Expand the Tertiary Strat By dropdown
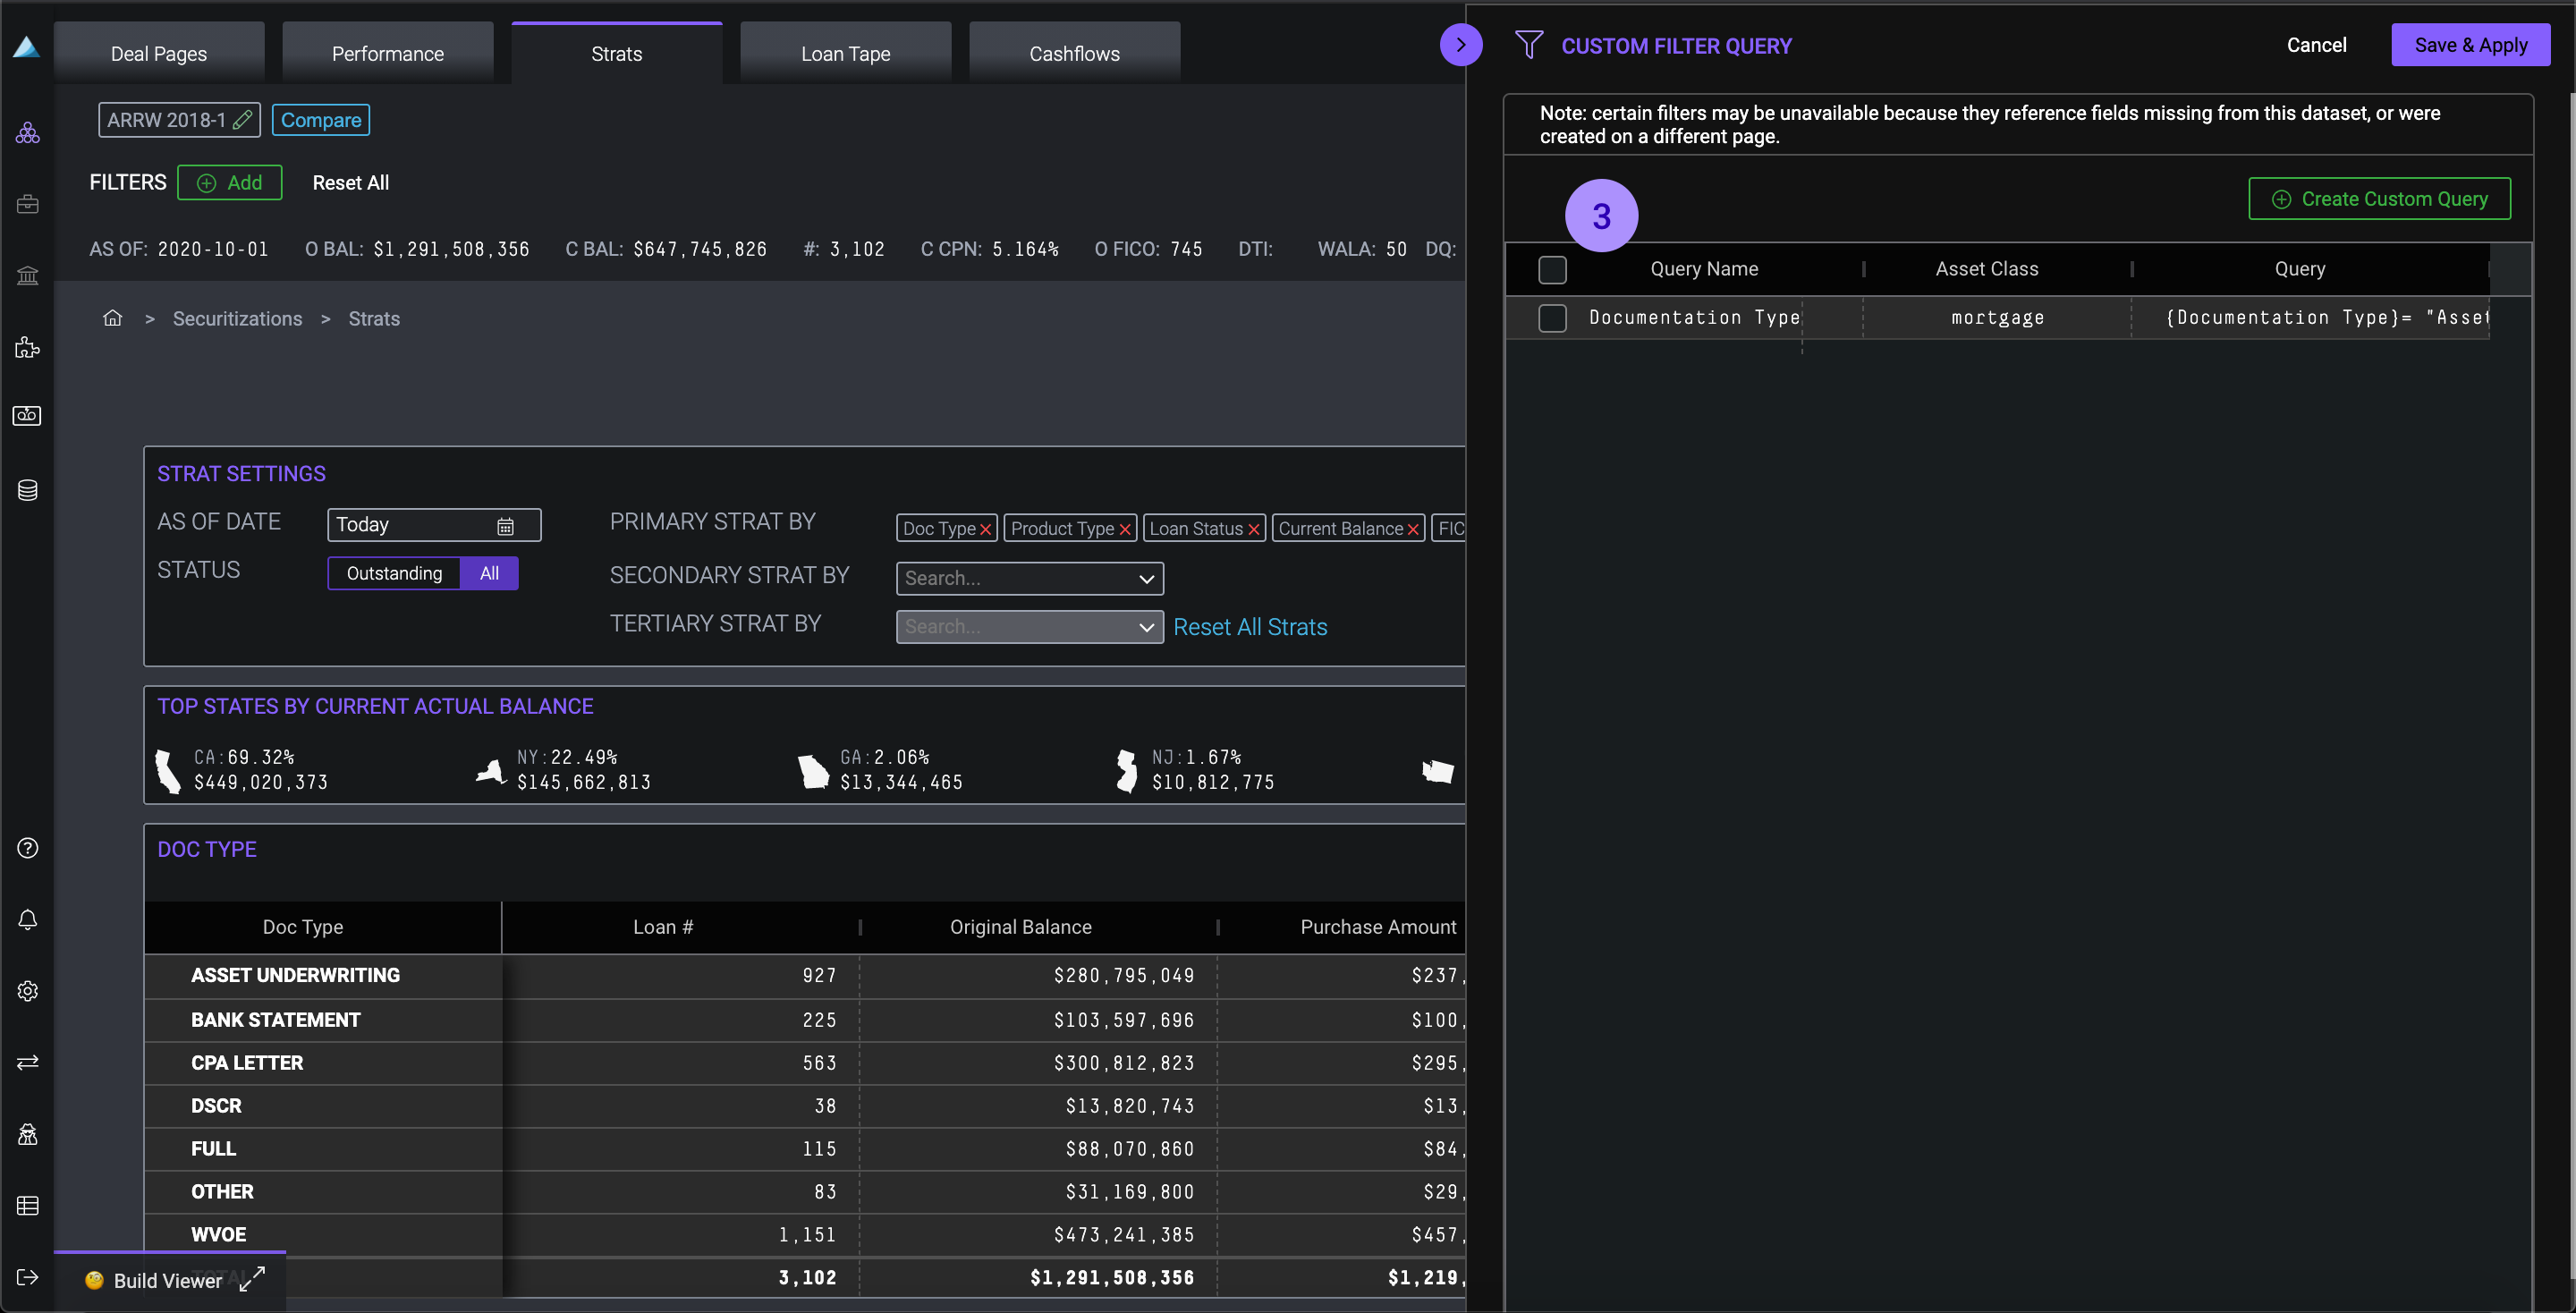 [x=1146, y=627]
